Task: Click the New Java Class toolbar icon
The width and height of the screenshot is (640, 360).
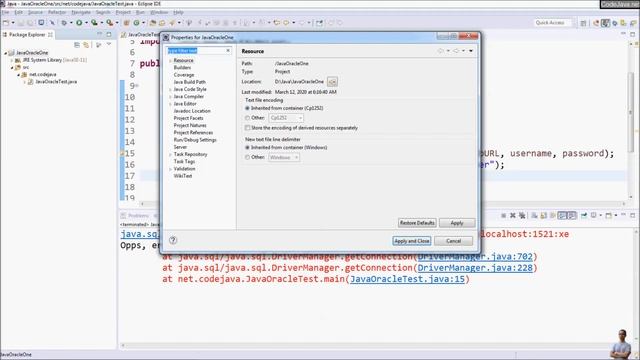Action: click(x=137, y=23)
